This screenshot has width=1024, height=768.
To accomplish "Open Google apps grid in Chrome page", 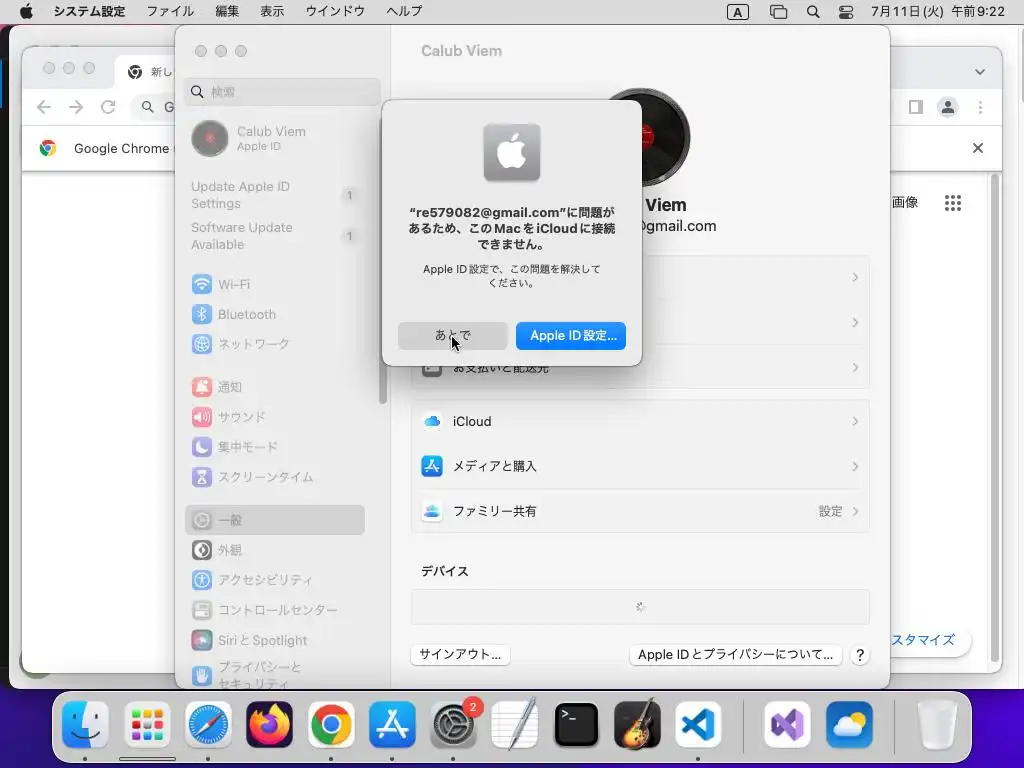I will click(953, 203).
